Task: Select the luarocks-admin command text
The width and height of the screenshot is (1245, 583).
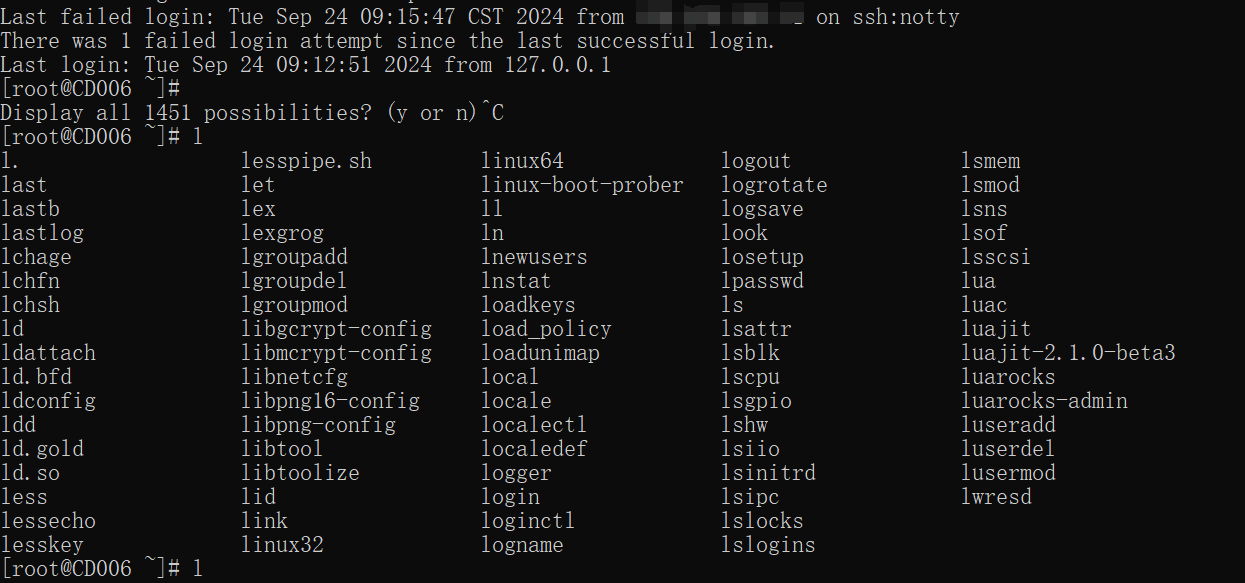Action: tap(1044, 401)
